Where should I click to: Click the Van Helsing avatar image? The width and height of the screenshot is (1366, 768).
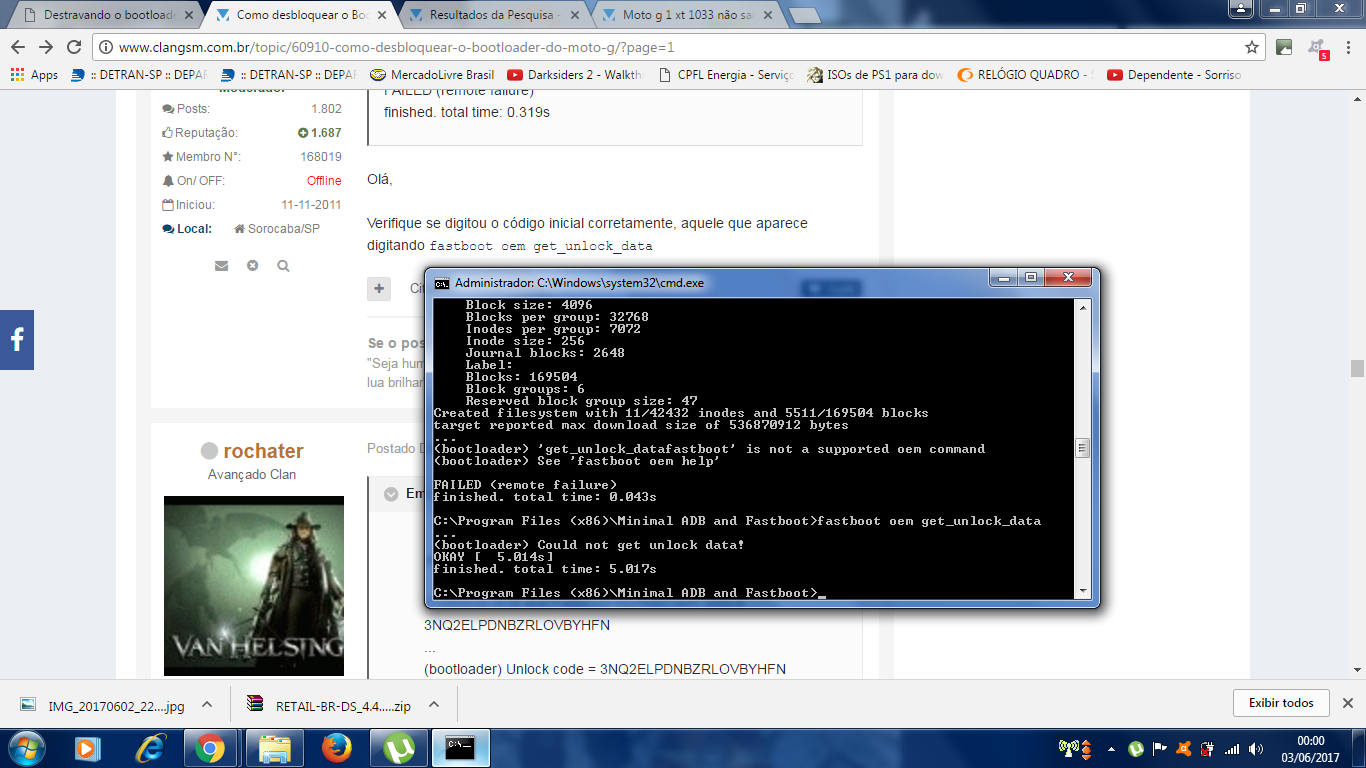pos(254,586)
